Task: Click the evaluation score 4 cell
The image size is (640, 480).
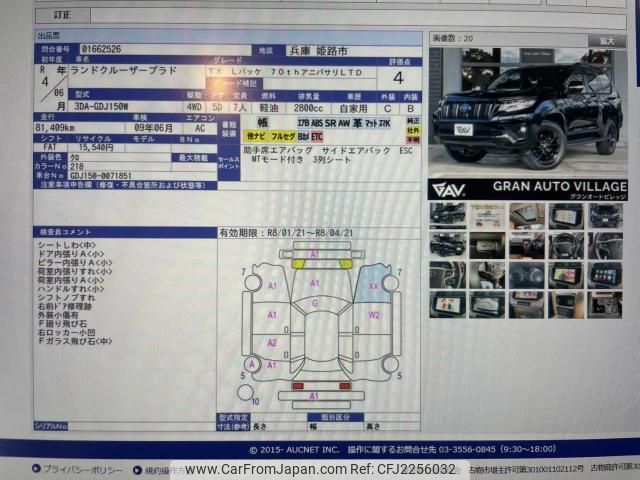Action: [x=397, y=76]
